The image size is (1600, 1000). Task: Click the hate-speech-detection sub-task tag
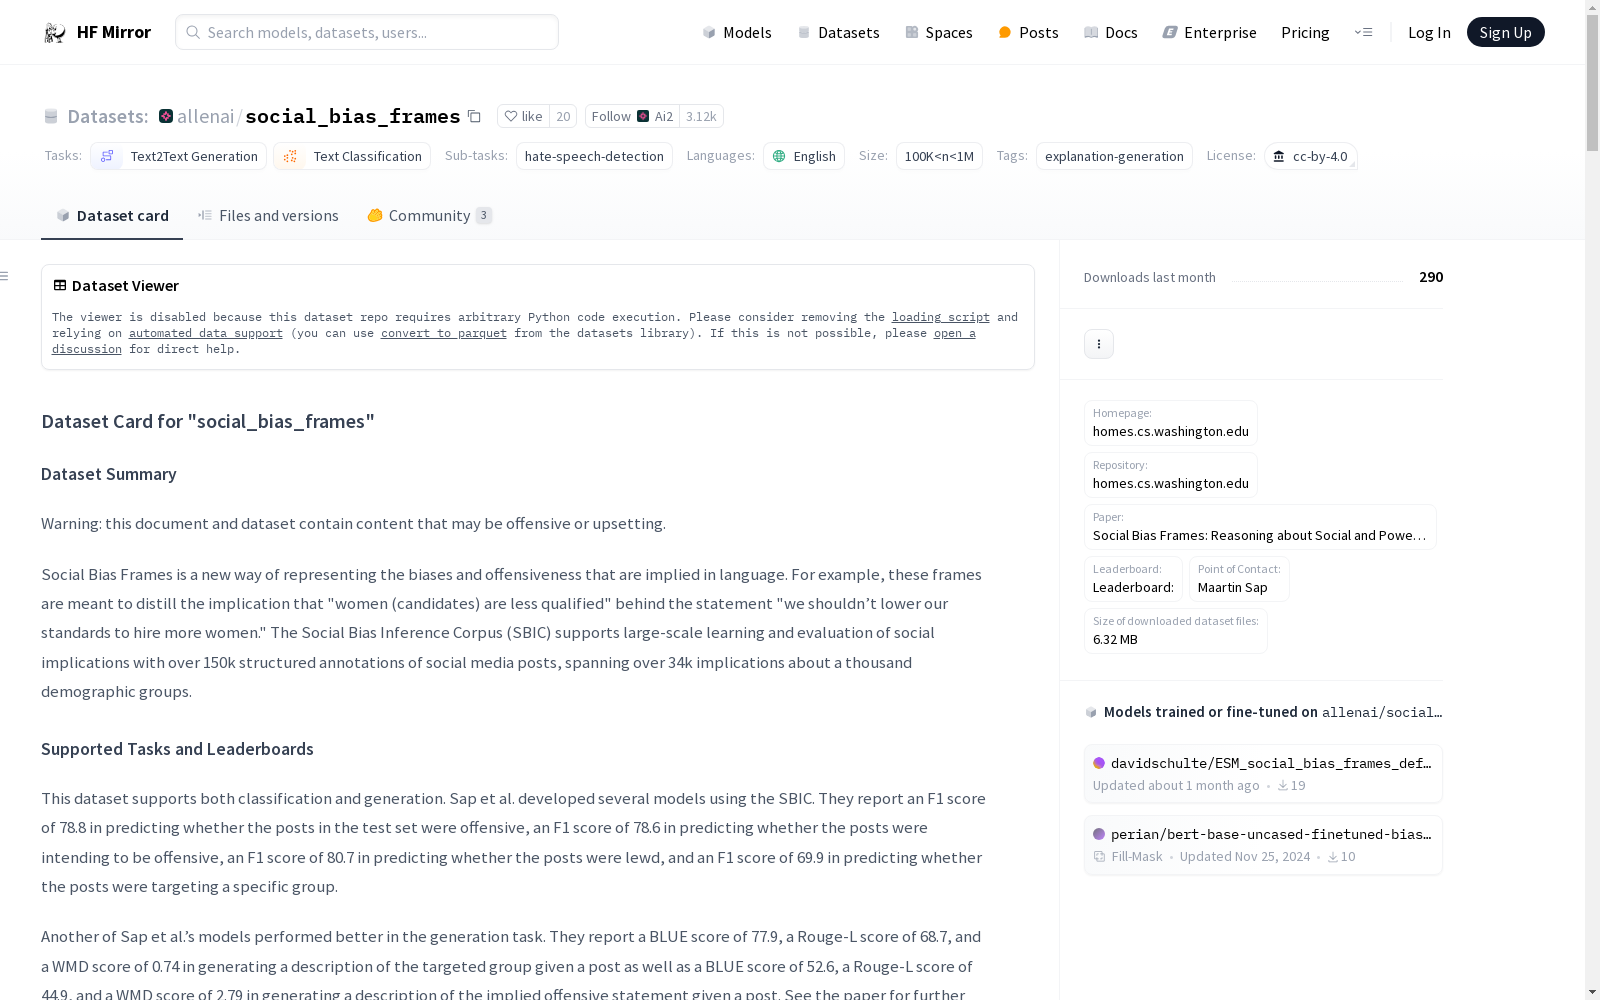click(x=594, y=156)
